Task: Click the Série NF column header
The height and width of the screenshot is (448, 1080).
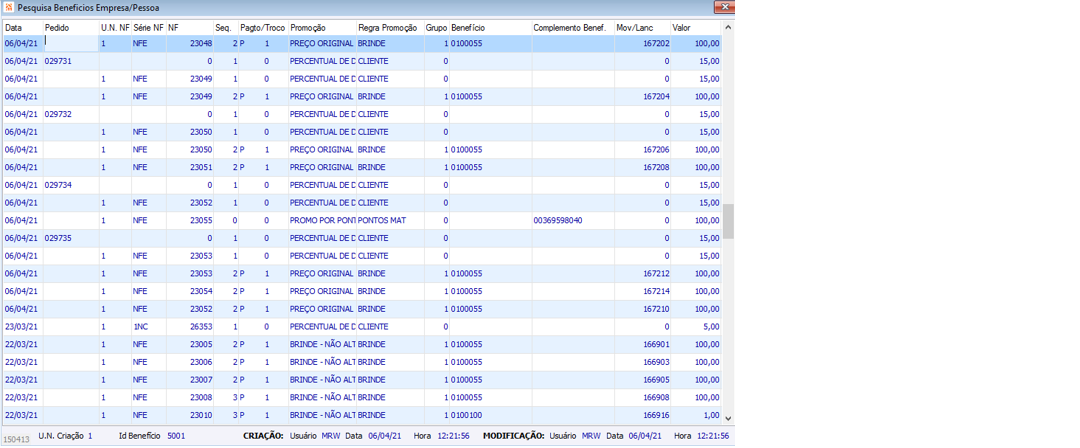Action: [149, 28]
